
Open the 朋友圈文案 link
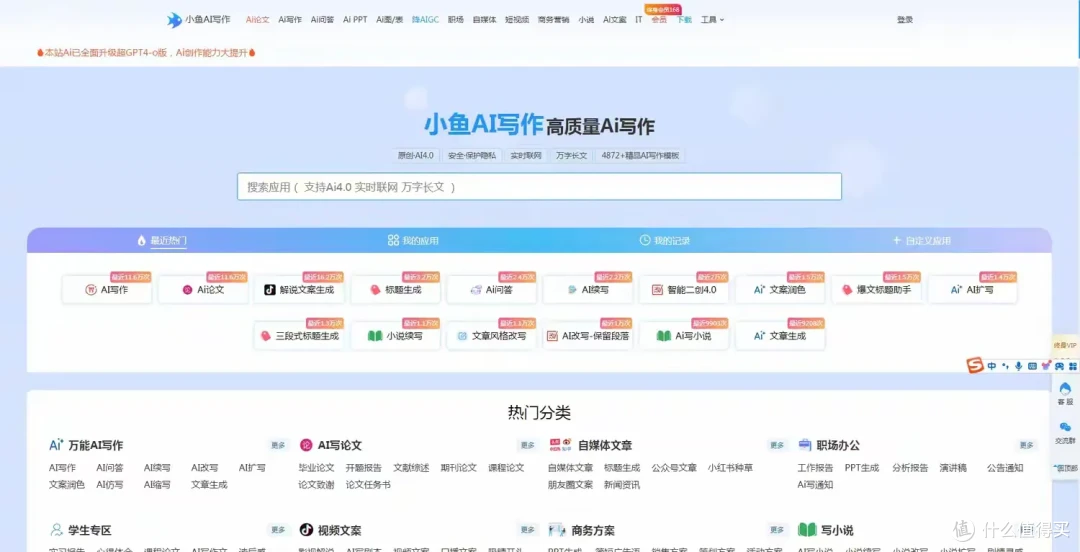pos(570,484)
